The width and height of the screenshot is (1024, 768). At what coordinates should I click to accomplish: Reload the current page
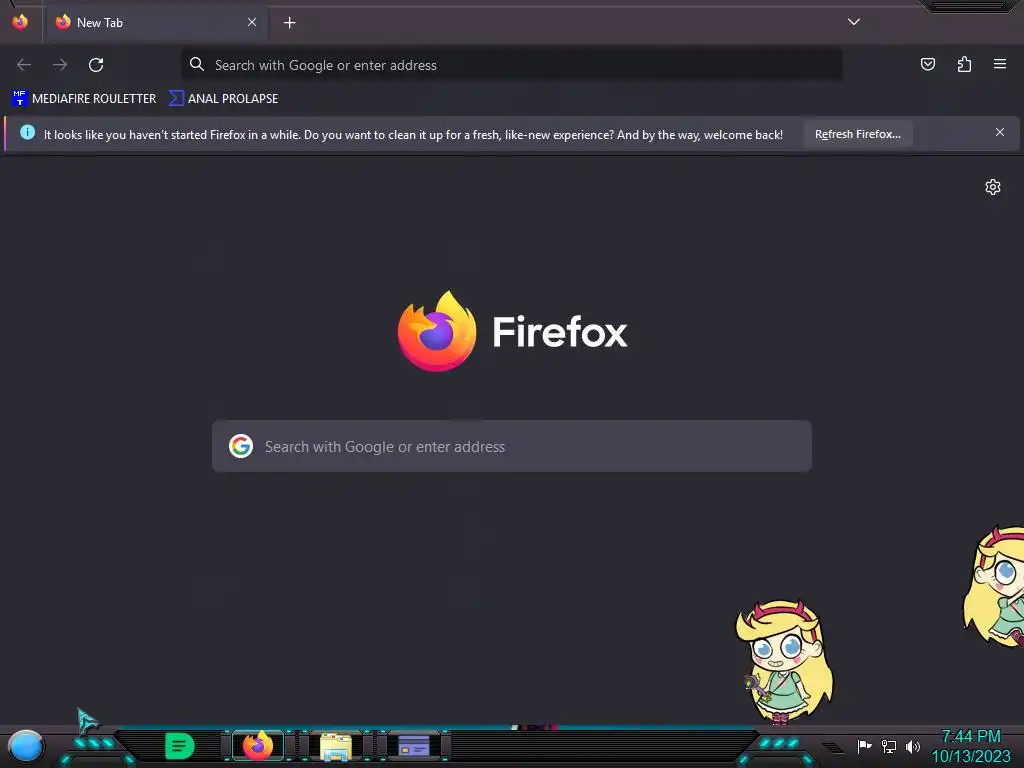[x=96, y=65]
